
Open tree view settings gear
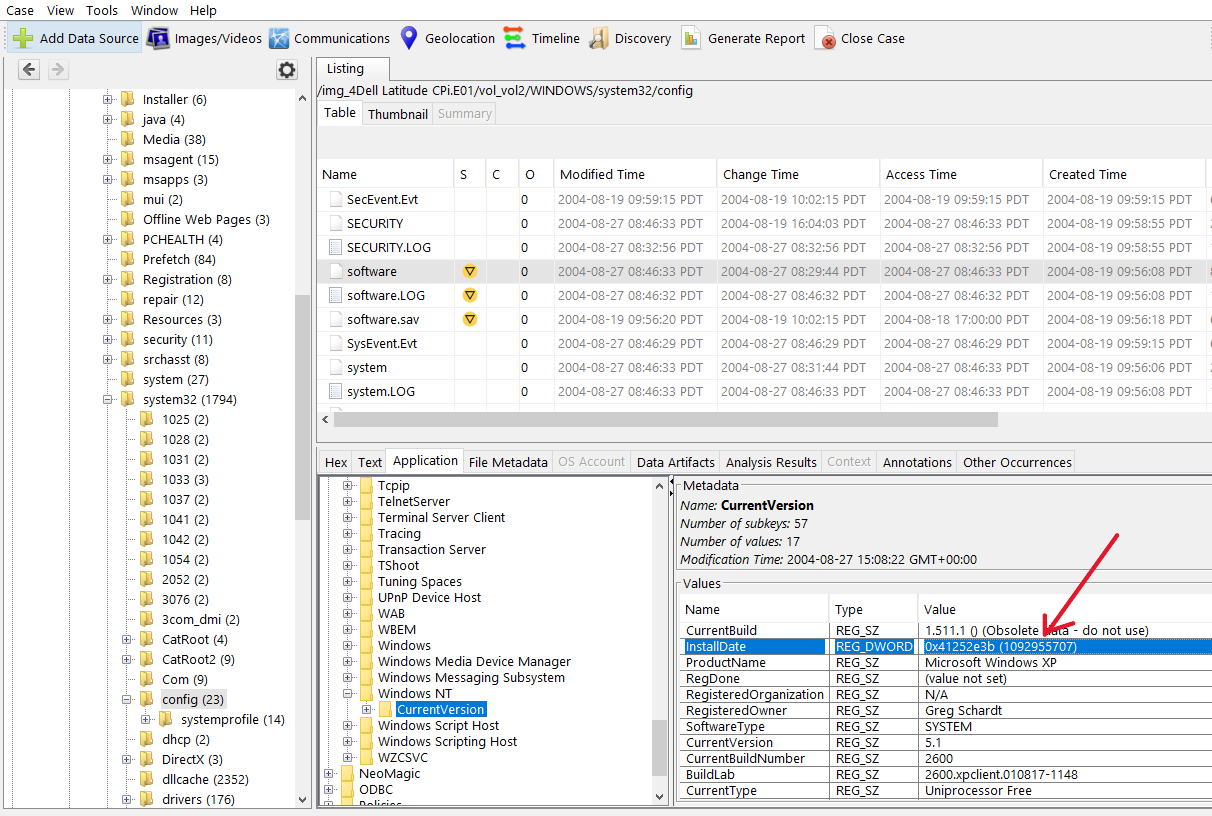287,70
